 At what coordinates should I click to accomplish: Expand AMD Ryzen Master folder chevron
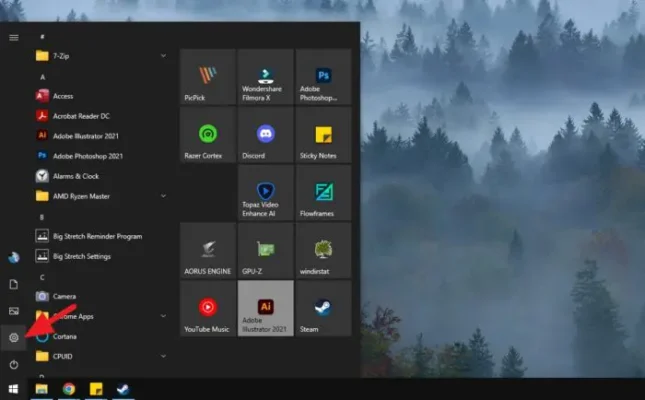point(163,196)
